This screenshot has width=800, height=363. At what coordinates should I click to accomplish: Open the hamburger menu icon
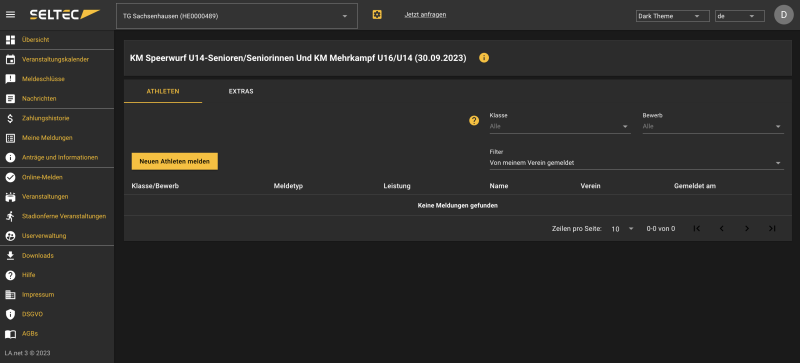10,15
